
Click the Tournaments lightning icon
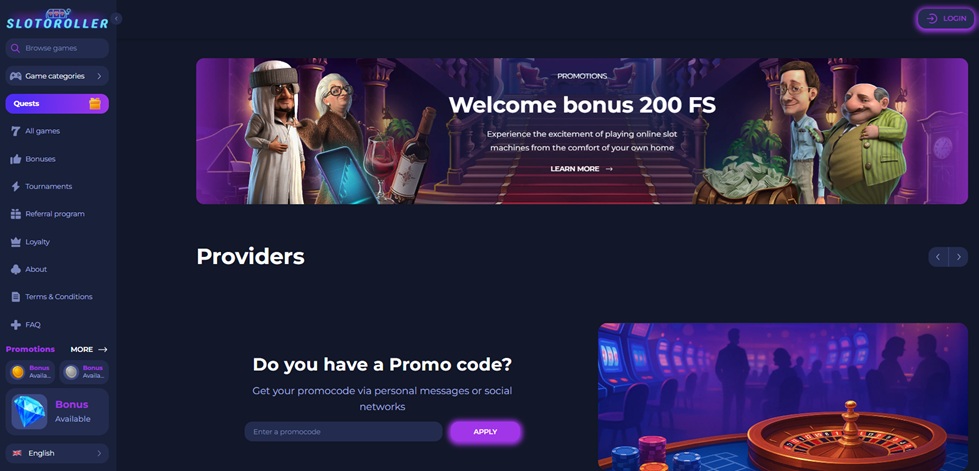(x=16, y=186)
